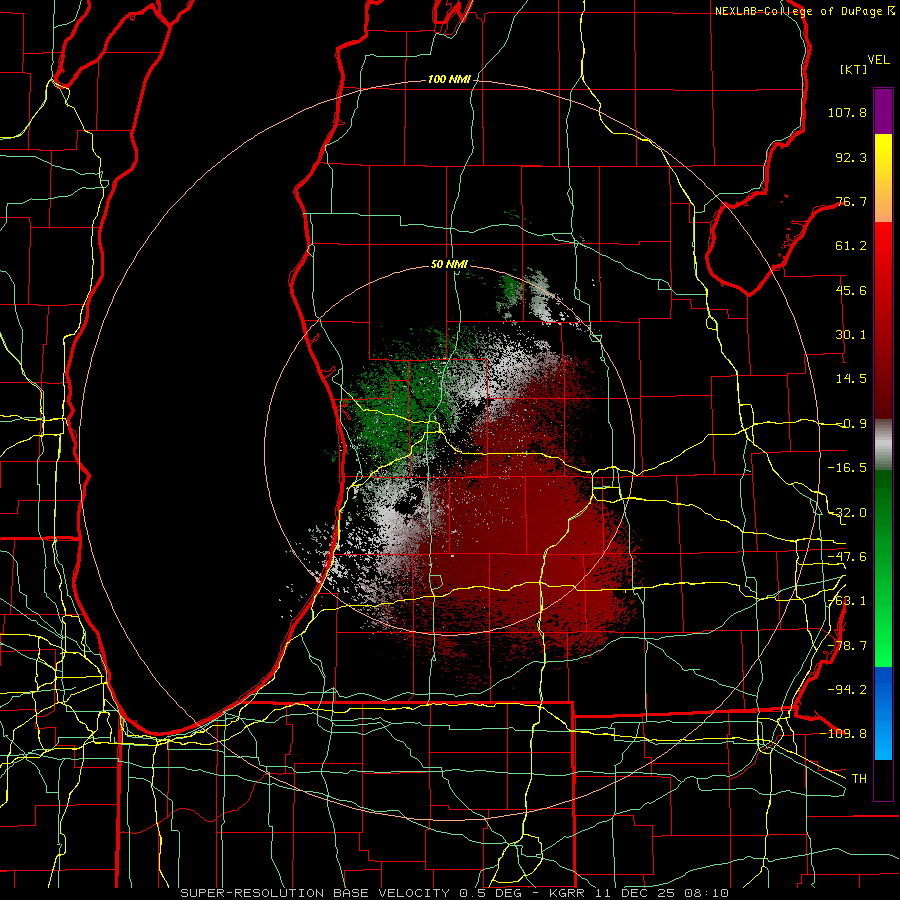This screenshot has height=900, width=900.
Task: Pick the yellow-orange segment of the velocity color bar
Action: tap(883, 178)
